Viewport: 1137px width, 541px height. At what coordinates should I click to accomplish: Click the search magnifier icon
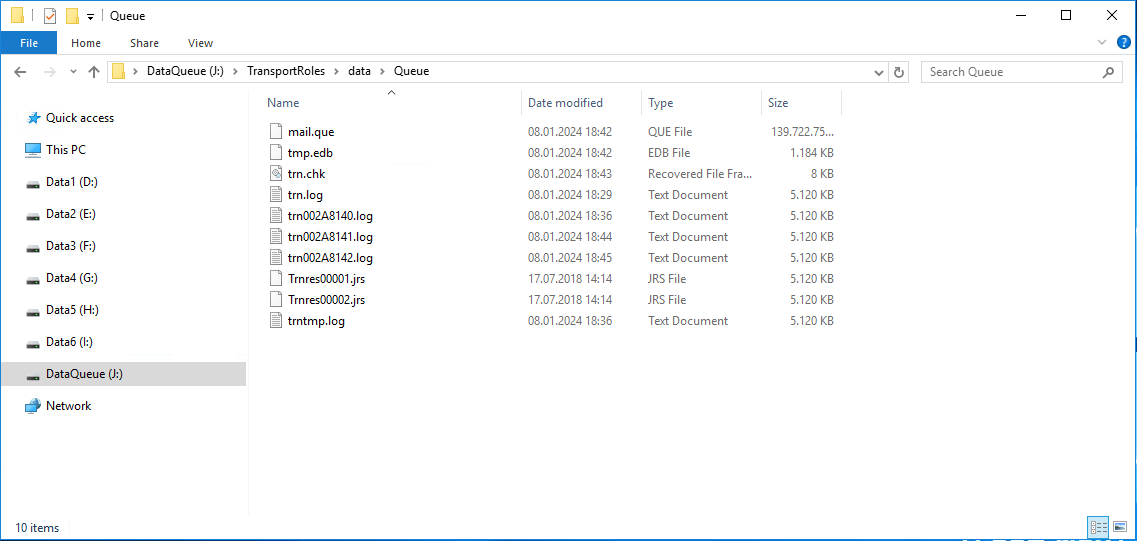click(1108, 72)
